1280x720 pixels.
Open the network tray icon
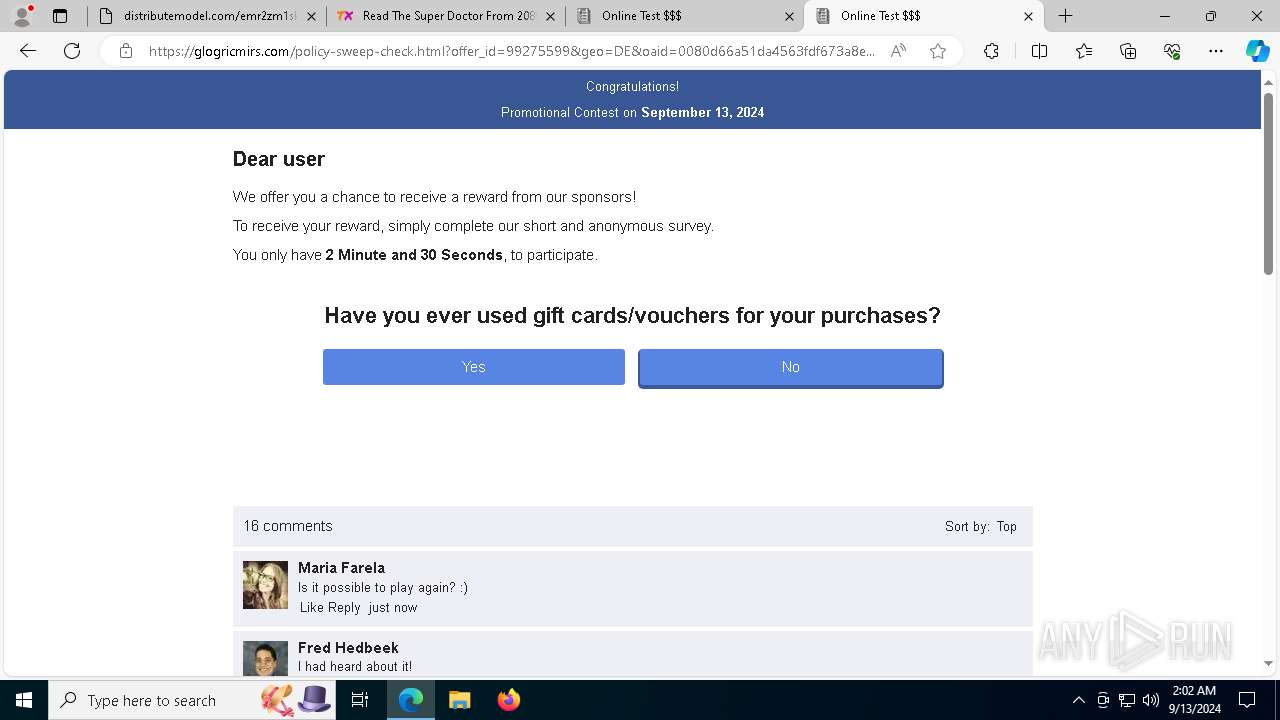[x=1127, y=700]
